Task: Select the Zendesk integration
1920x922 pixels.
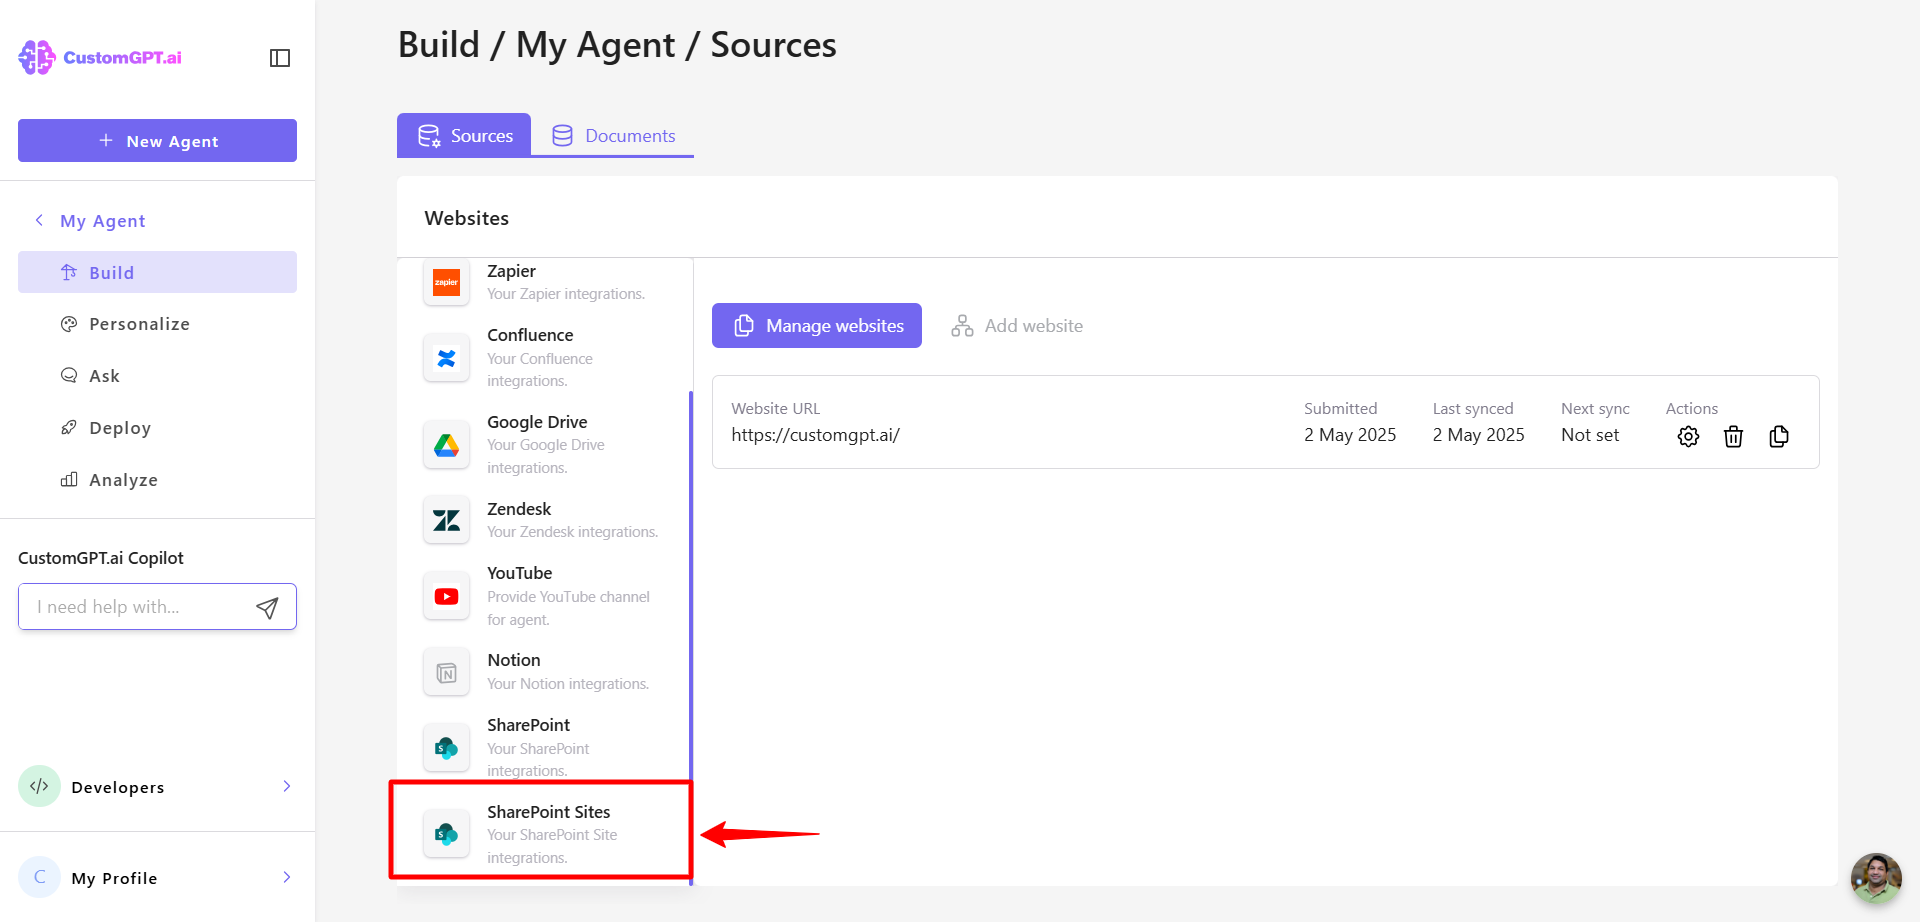Action: tap(543, 520)
